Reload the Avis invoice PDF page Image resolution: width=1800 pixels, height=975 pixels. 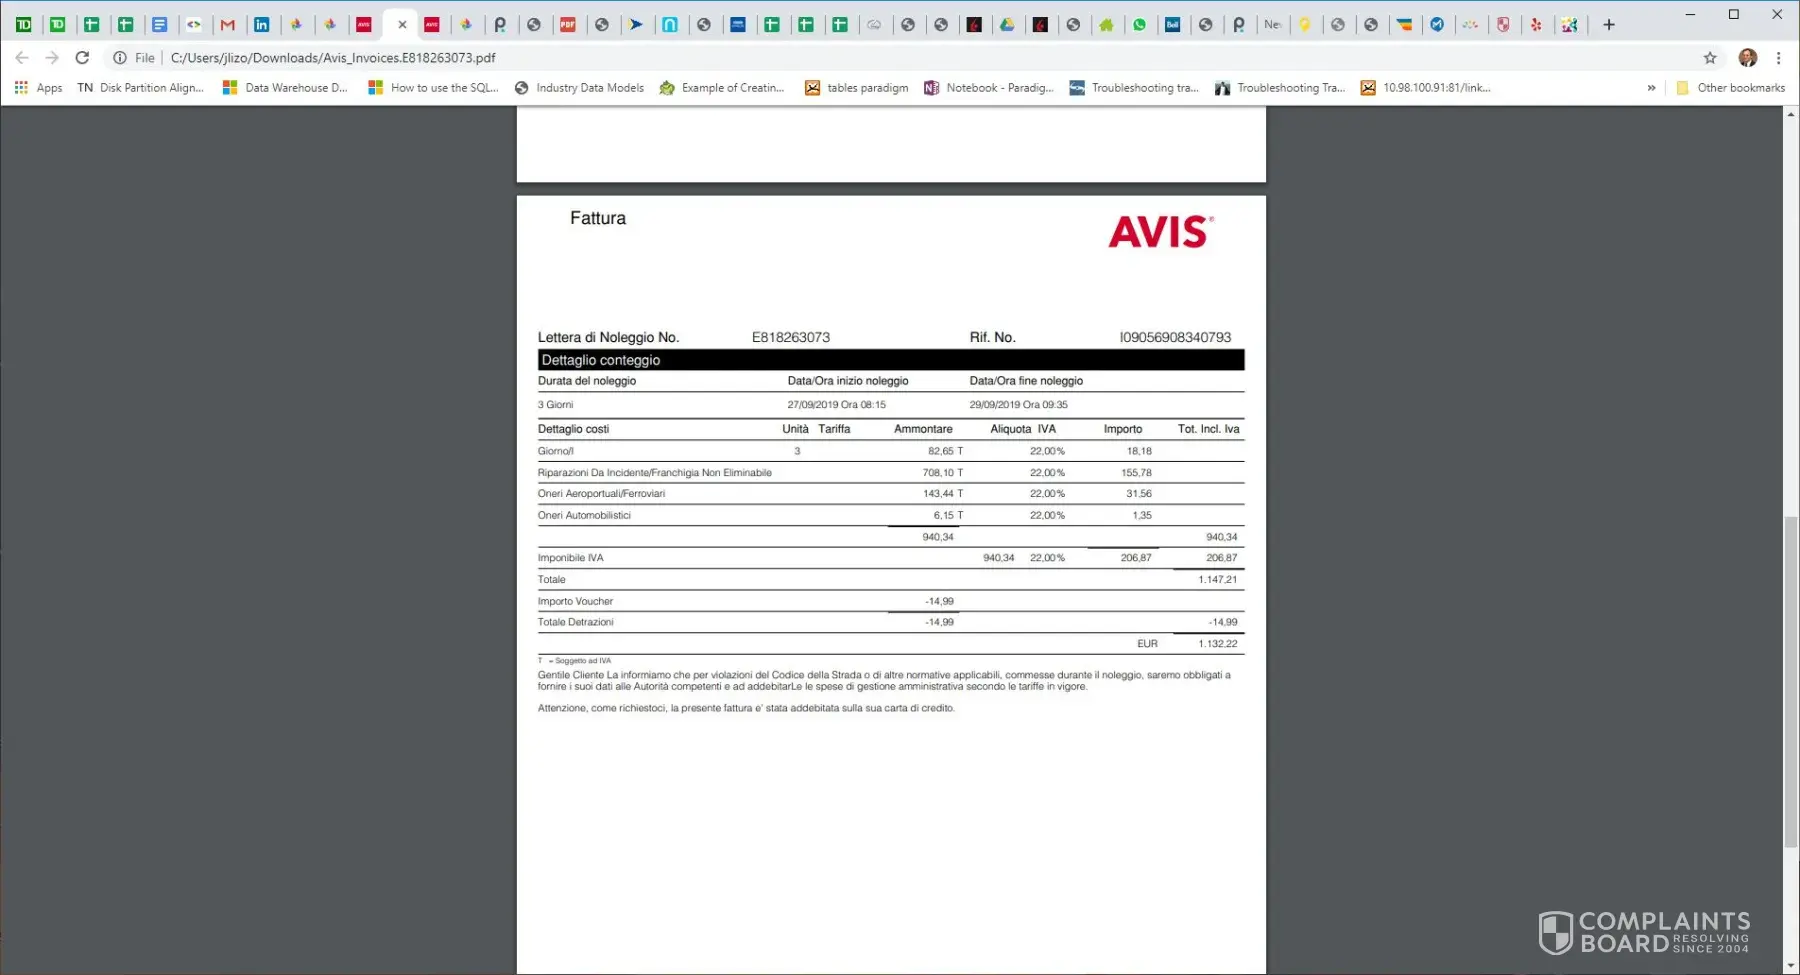(82, 58)
